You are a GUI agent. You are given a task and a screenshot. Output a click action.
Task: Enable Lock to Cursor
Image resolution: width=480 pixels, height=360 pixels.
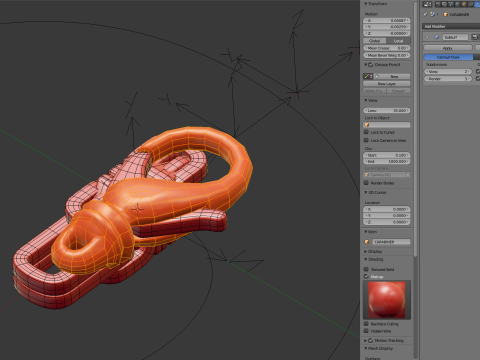pos(366,132)
